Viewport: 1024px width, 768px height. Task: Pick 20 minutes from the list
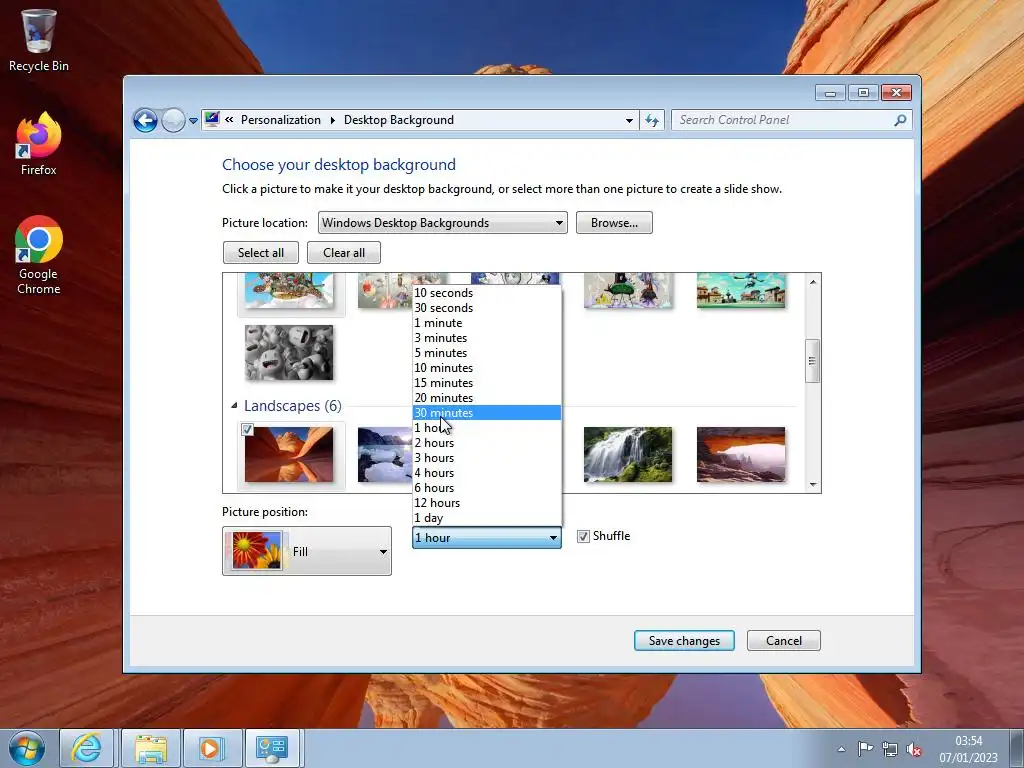[487, 398]
